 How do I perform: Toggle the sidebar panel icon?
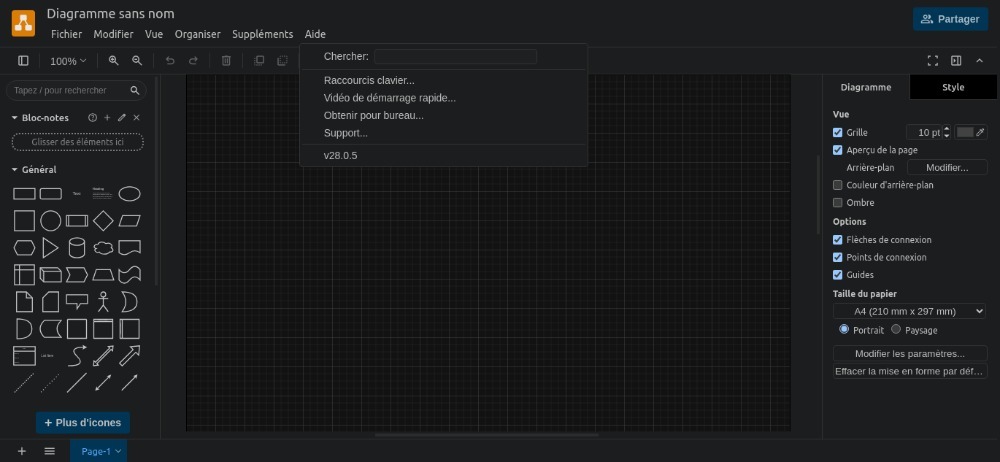pos(23,61)
